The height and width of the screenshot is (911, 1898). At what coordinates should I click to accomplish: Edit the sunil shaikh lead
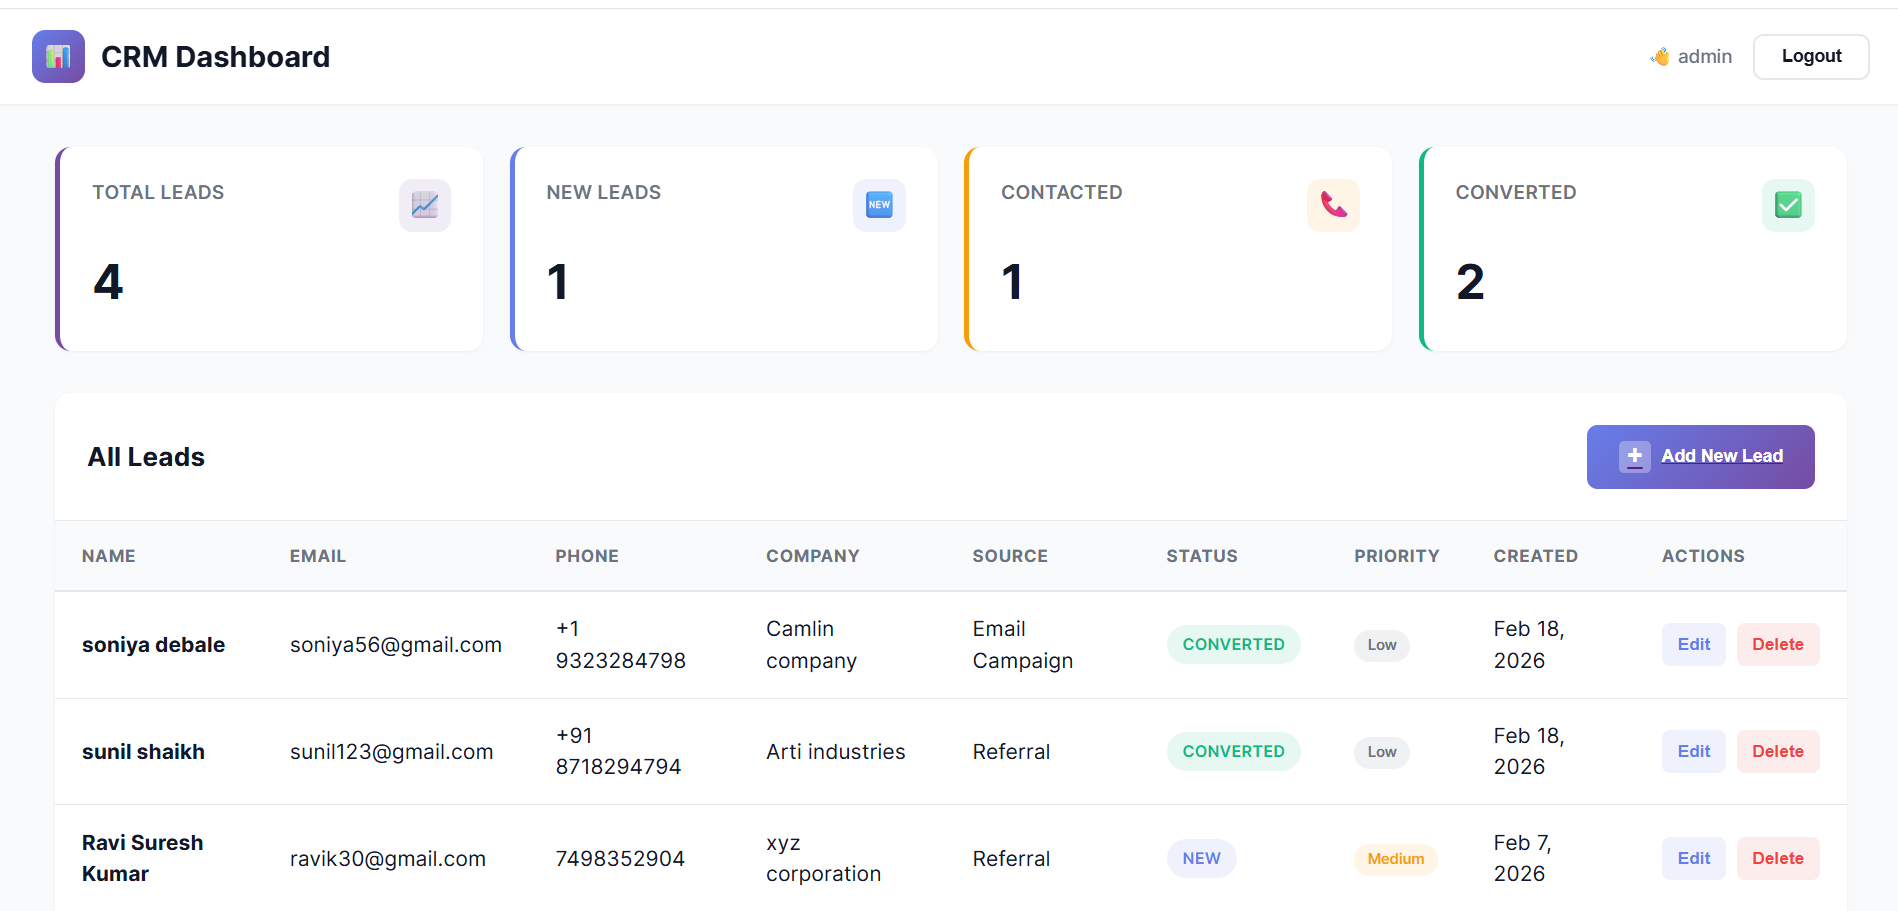pos(1693,751)
